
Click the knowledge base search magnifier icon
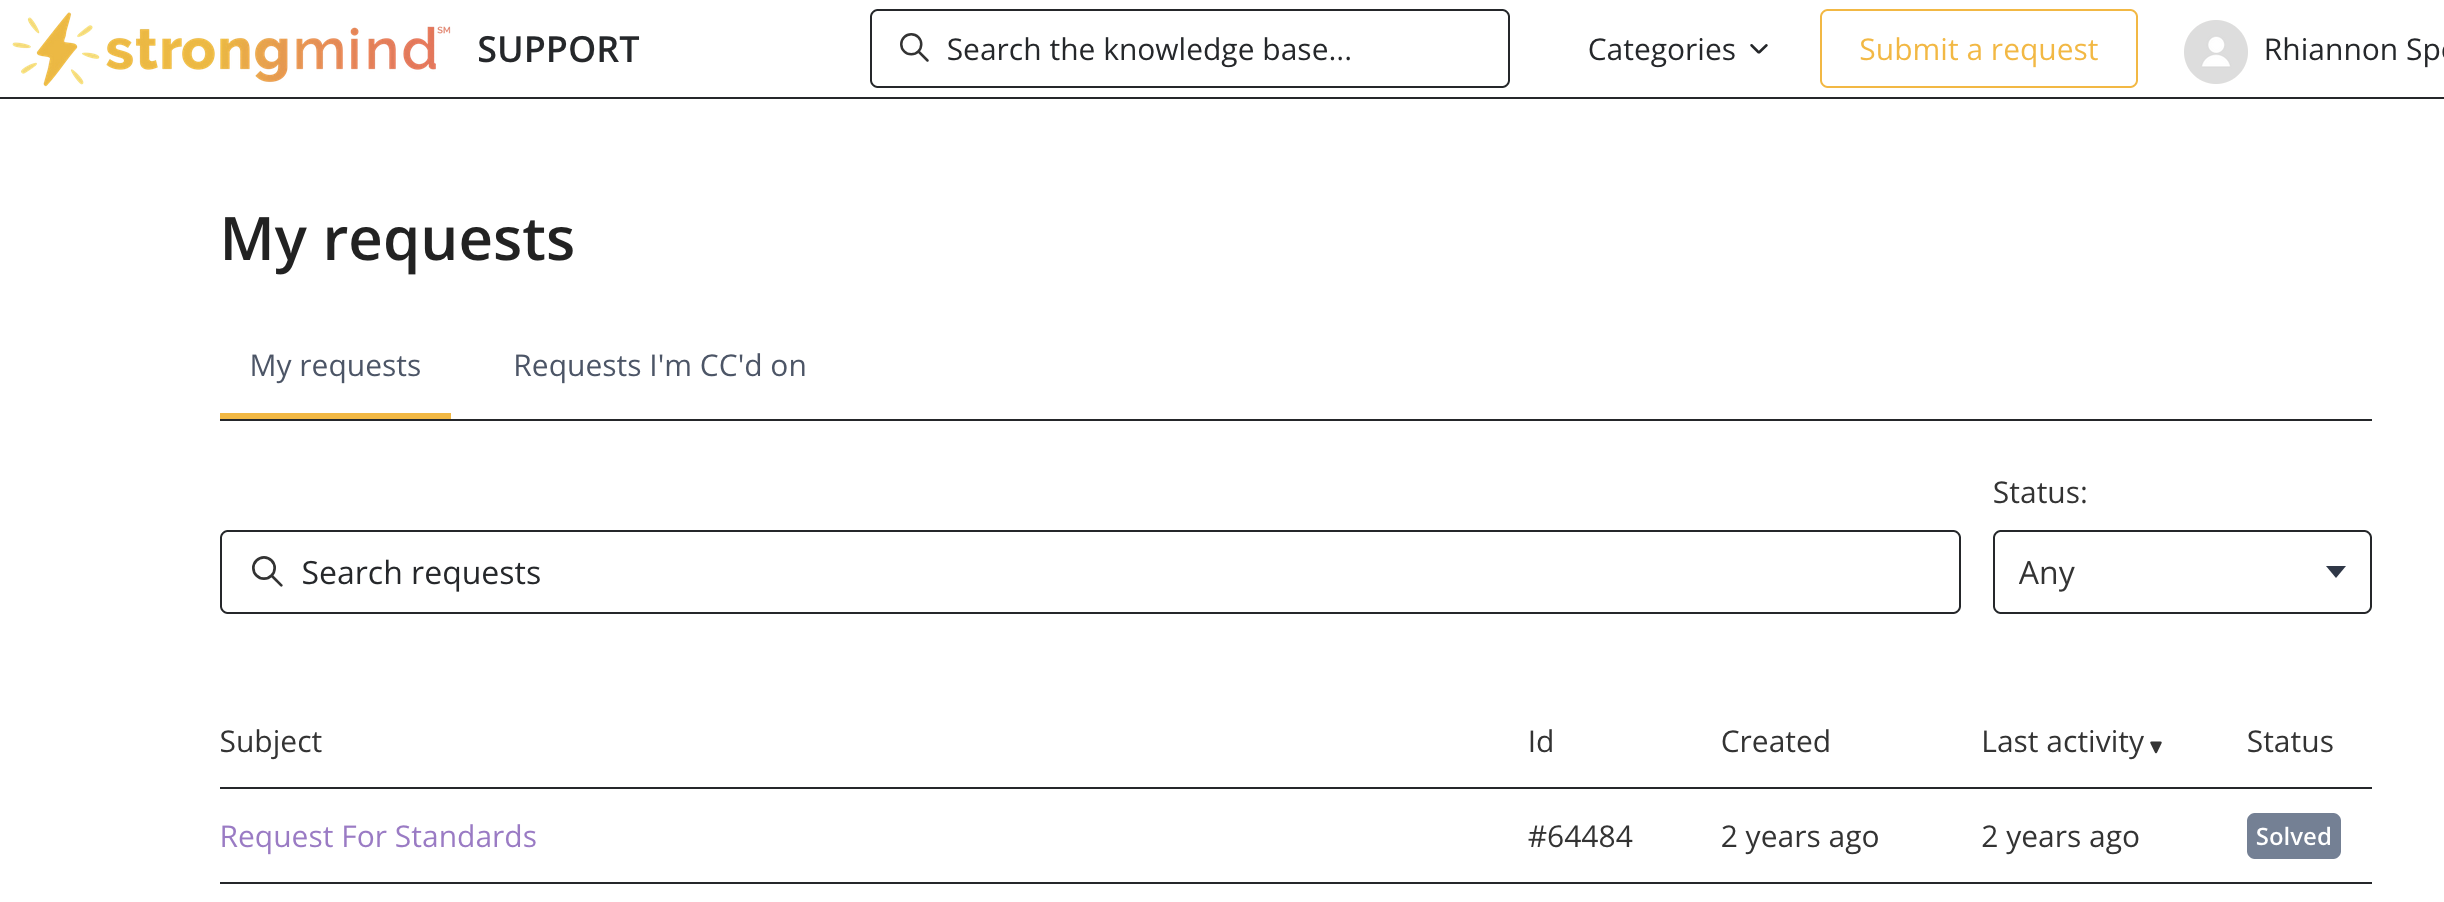pyautogui.click(x=914, y=48)
